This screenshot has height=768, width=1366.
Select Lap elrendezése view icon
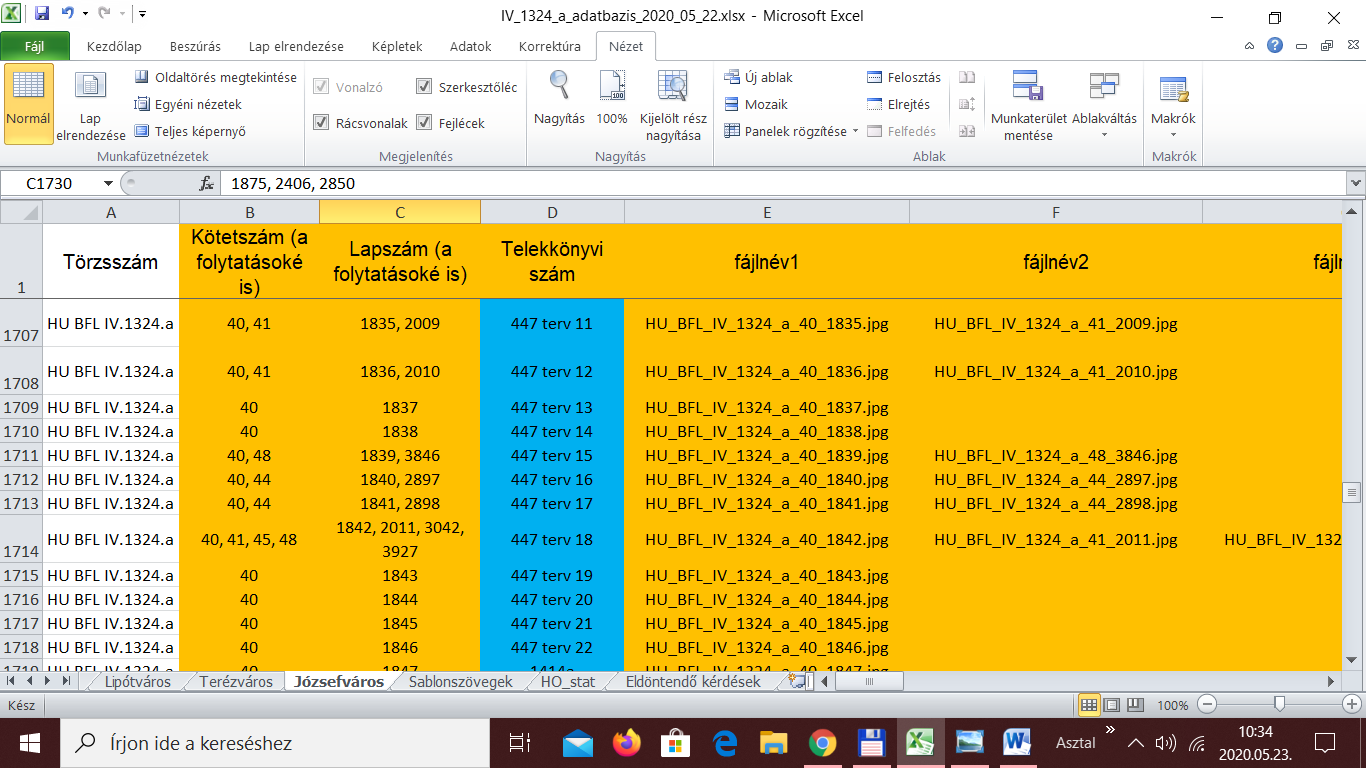pos(90,87)
